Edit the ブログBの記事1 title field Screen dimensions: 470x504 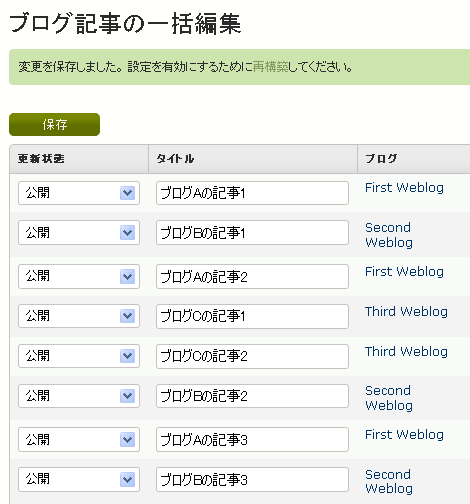tap(252, 233)
